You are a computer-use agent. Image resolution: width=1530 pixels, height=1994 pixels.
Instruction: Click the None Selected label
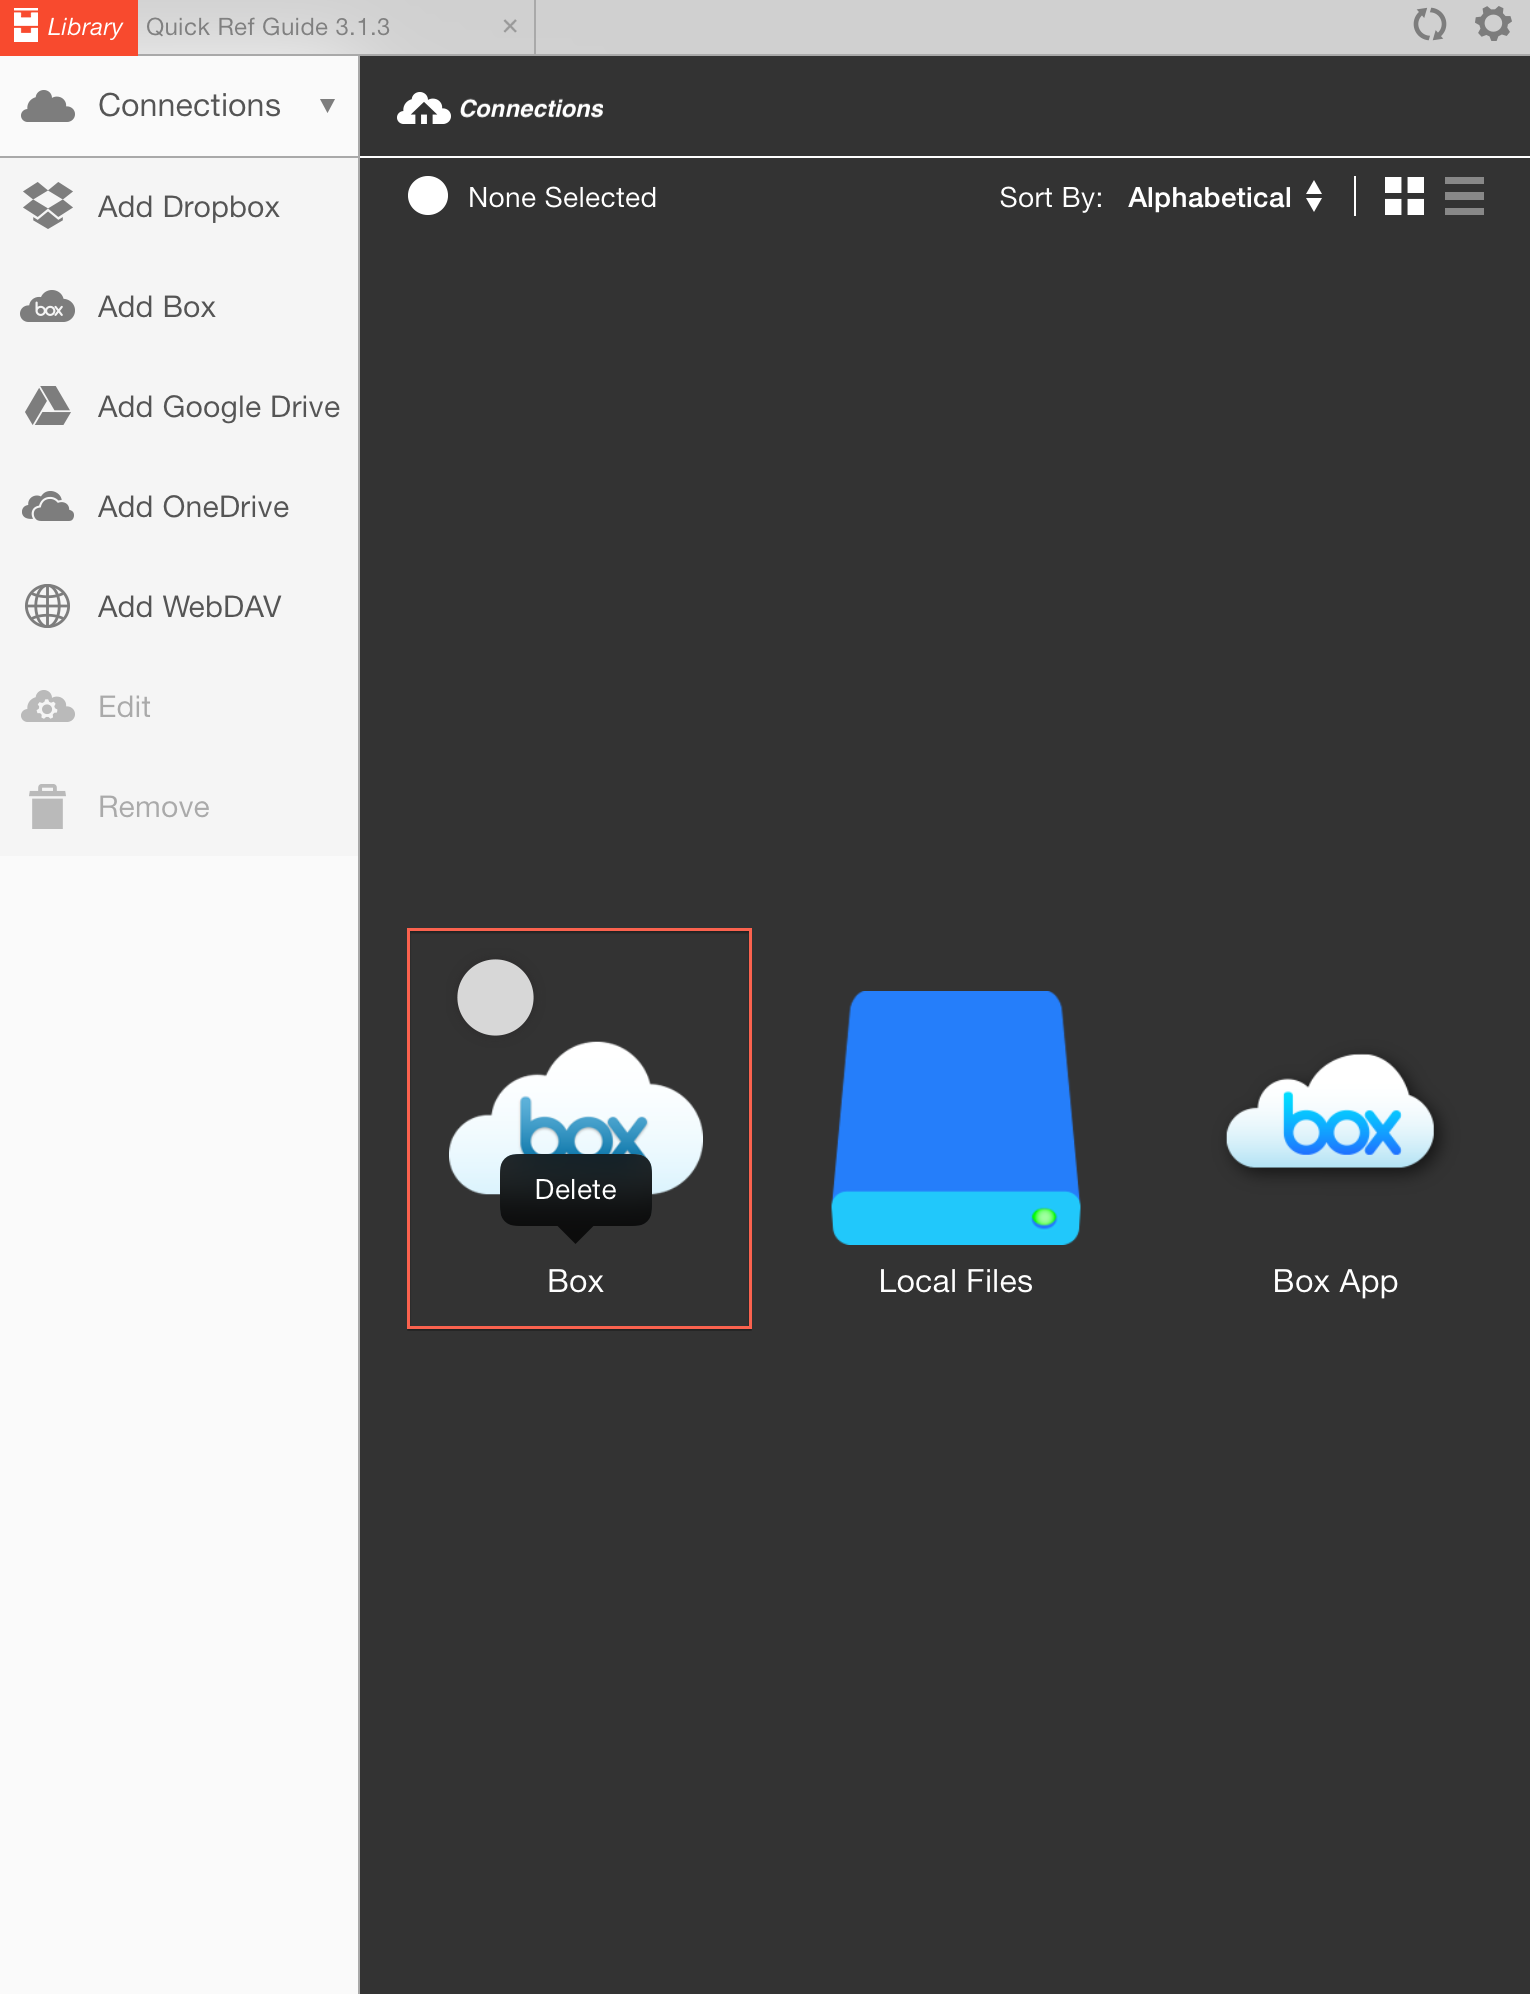(x=562, y=197)
